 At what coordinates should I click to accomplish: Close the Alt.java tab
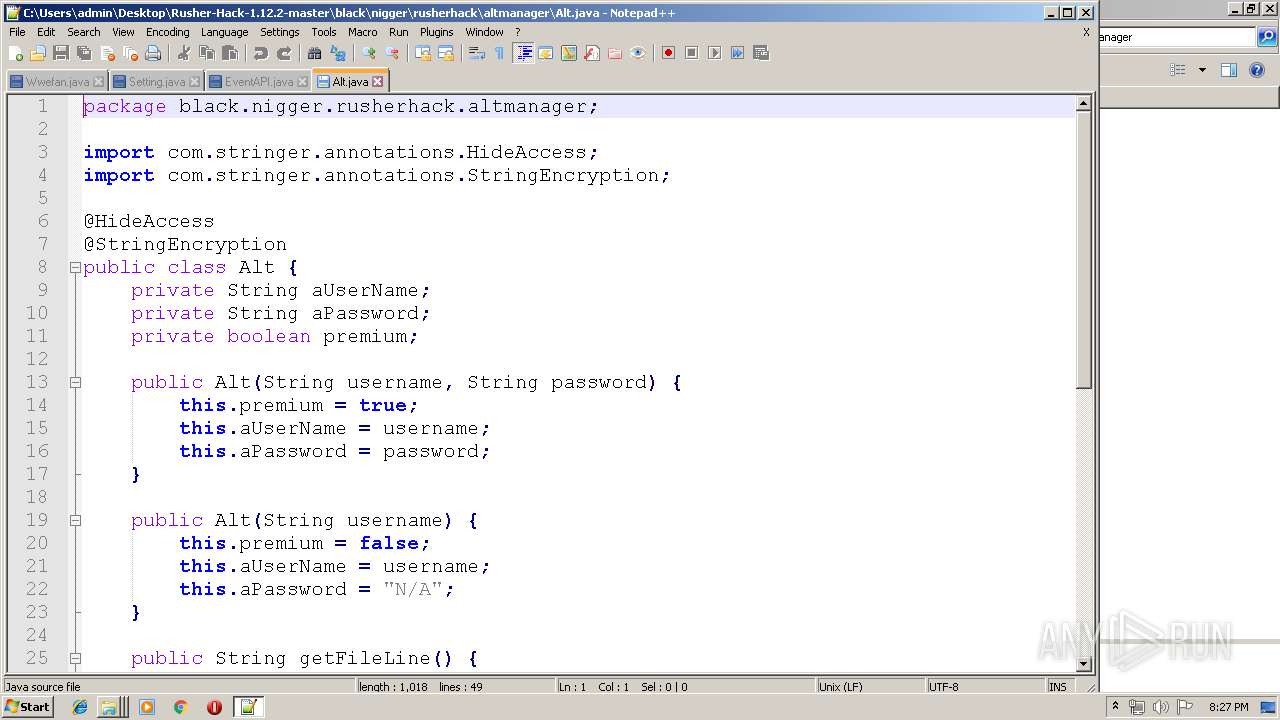pos(378,82)
